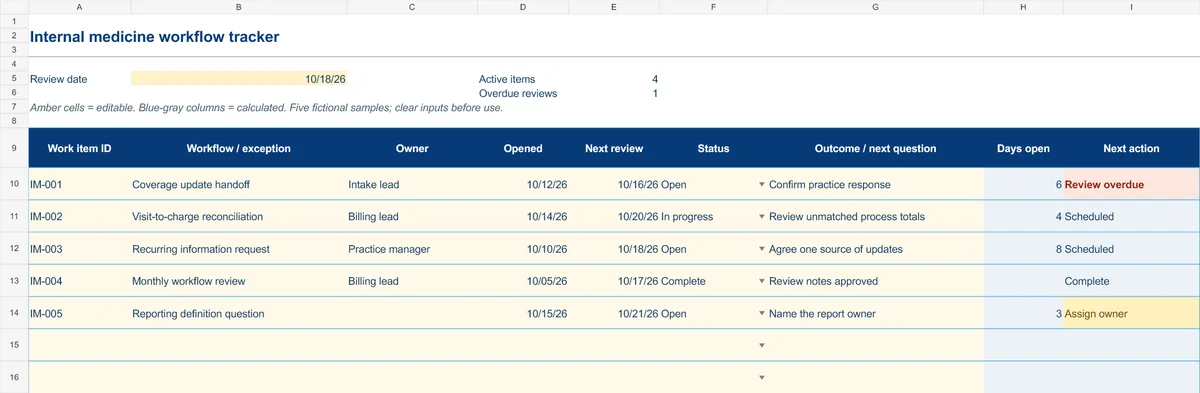Viewport: 1200px width, 393px height.
Task: Select row 10 header
Action: [x=14, y=185]
